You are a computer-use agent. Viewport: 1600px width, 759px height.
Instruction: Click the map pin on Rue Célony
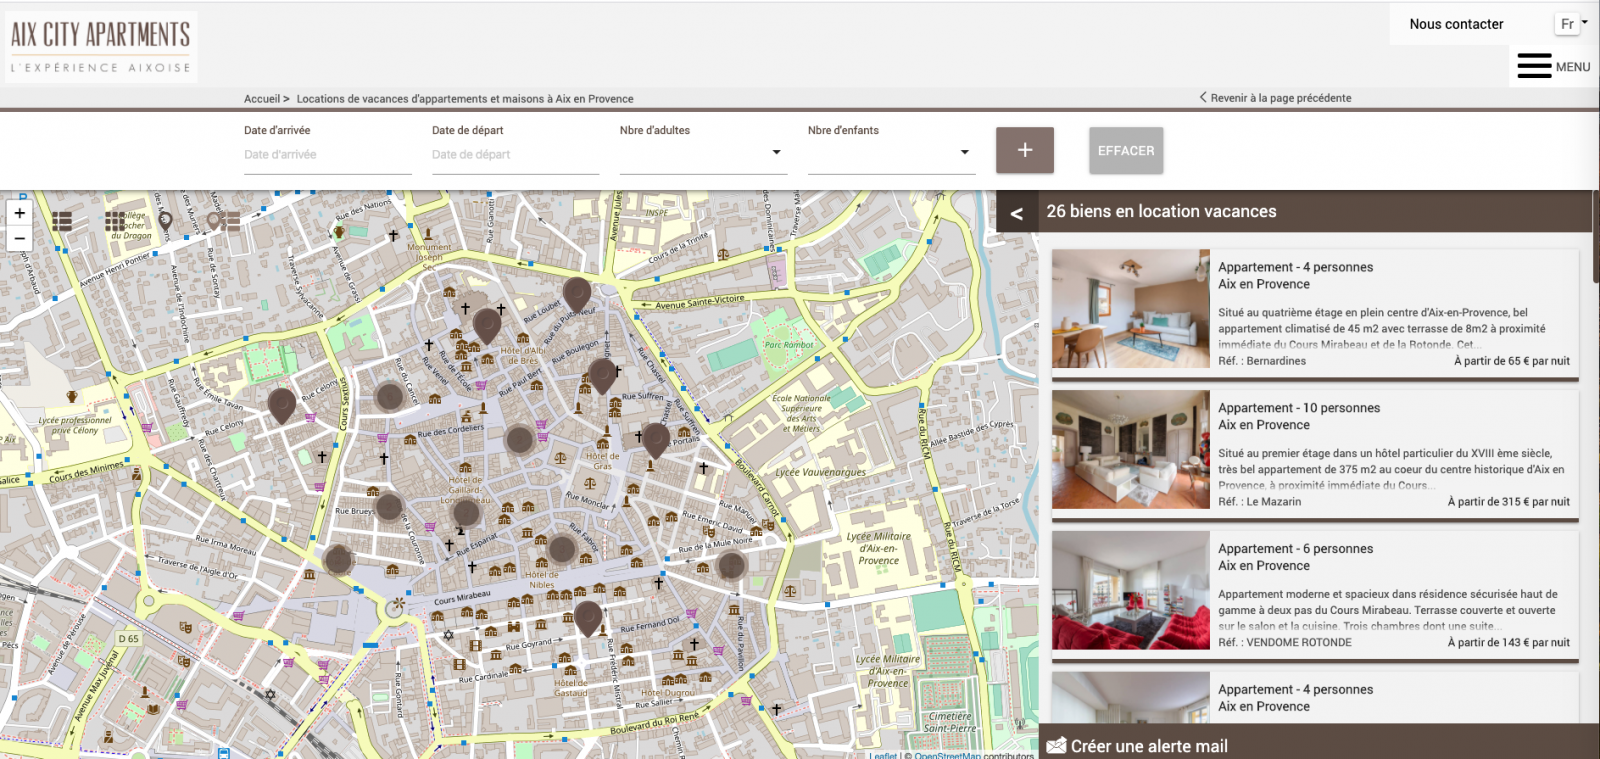(x=282, y=405)
